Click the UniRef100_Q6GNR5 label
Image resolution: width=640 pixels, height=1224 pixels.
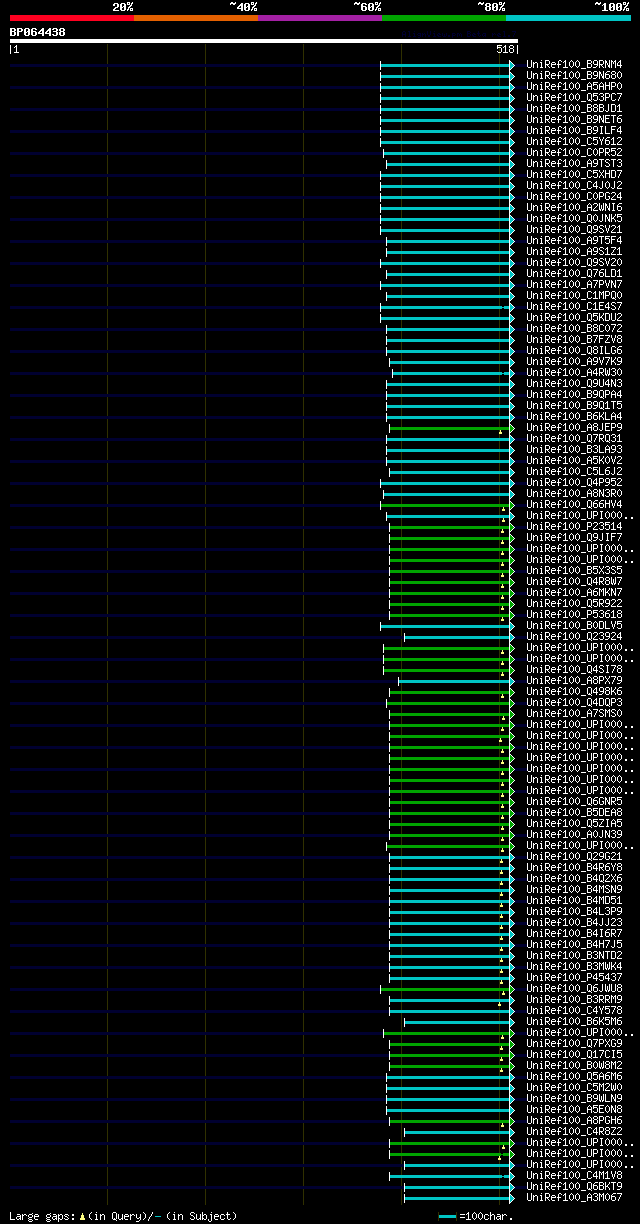(574, 801)
